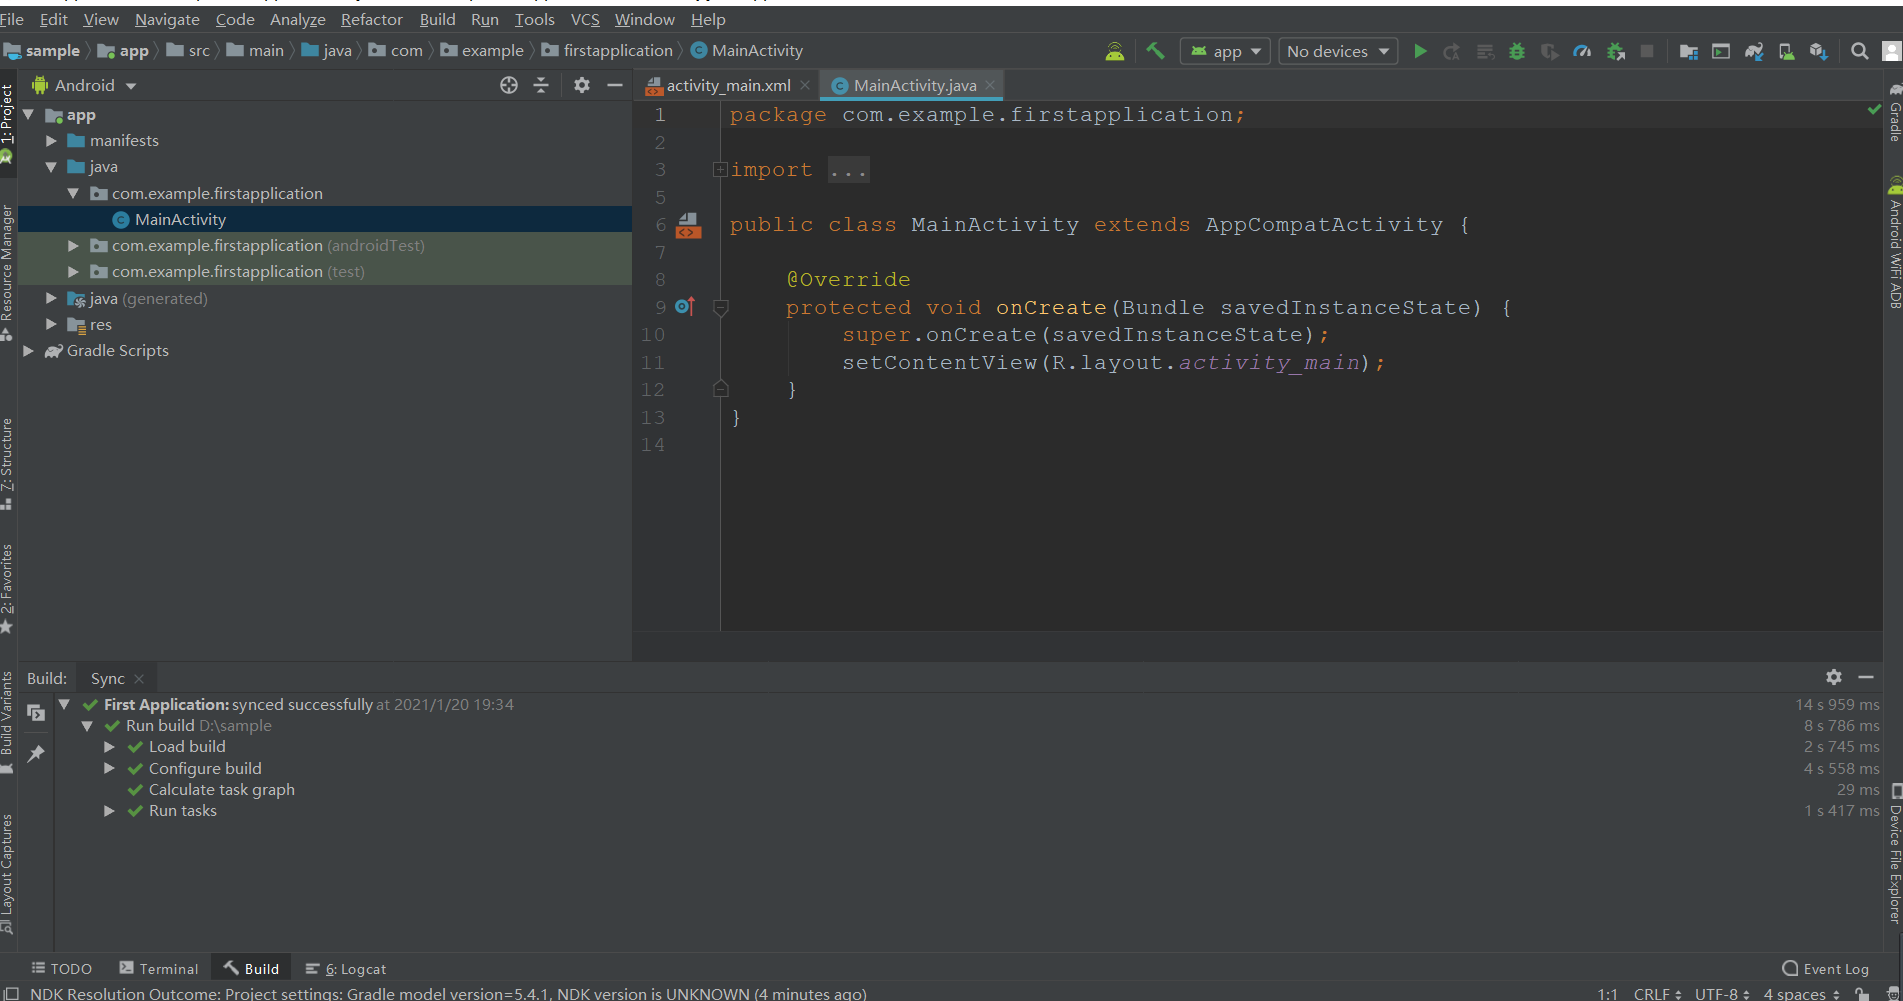The height and width of the screenshot is (1001, 1903).
Task: Open the Terminal tool window
Action: (x=159, y=968)
